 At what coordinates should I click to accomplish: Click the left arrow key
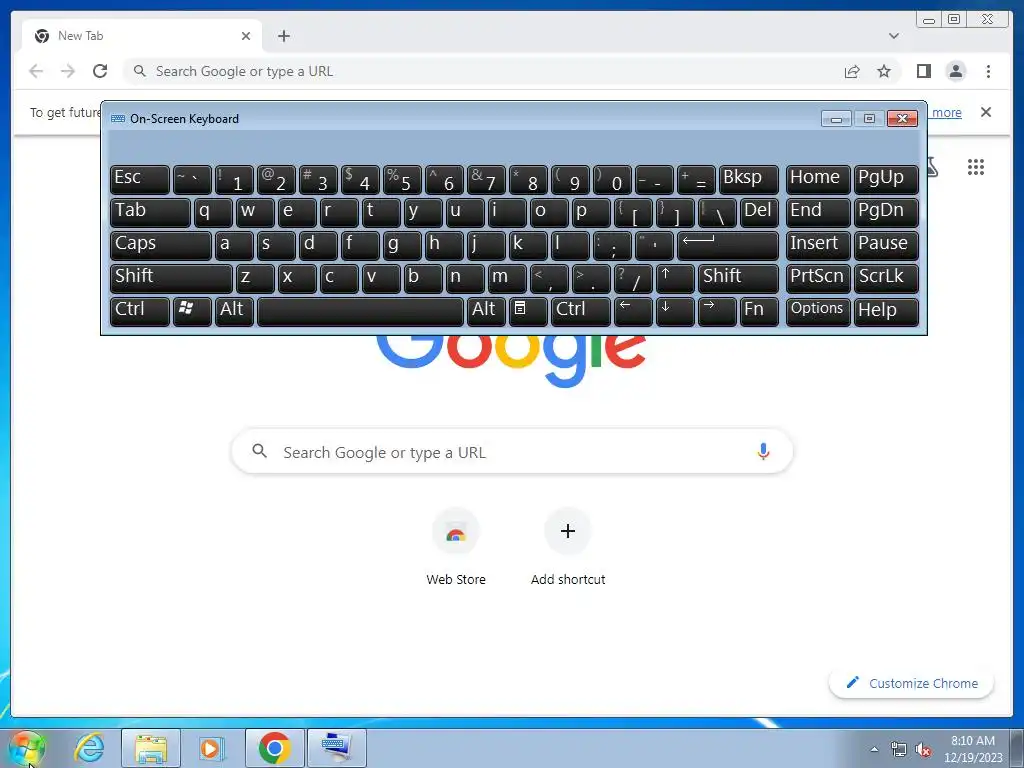point(633,311)
